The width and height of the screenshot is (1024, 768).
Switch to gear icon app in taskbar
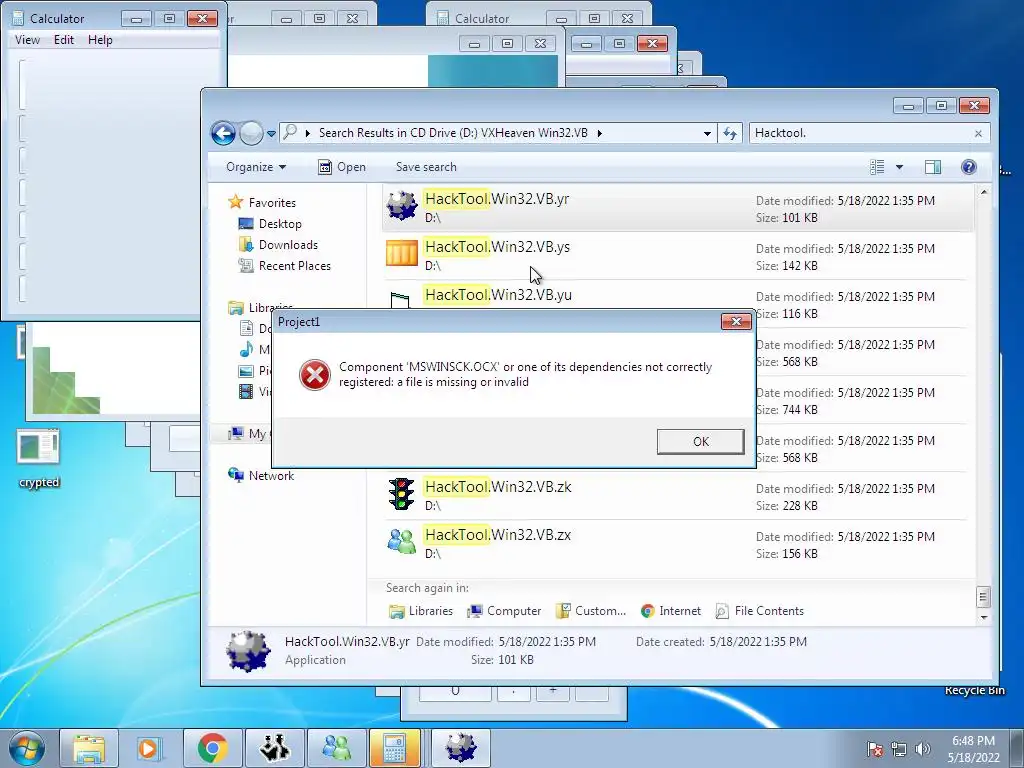pyautogui.click(x=460, y=748)
